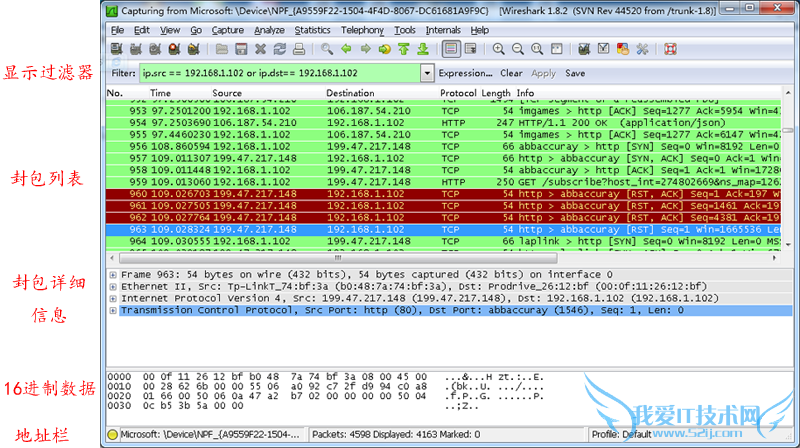The image size is (800, 448).
Task: Expand Internet Protocol Version 4 node
Action: click(x=113, y=298)
